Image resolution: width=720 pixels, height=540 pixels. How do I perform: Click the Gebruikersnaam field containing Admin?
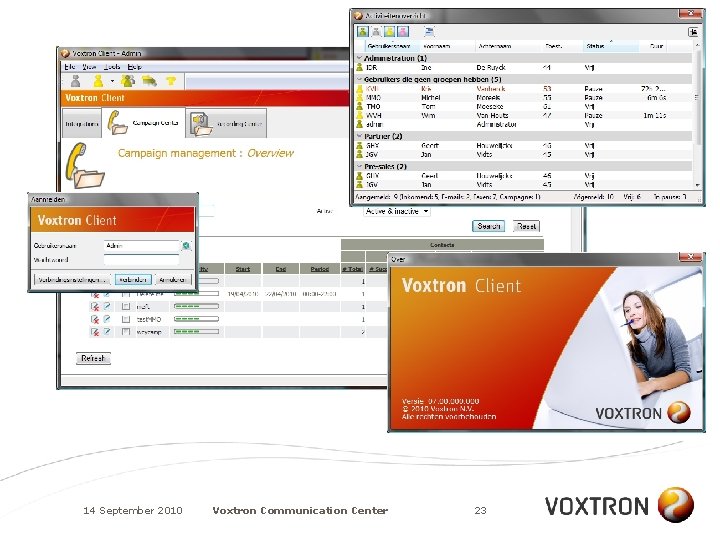coord(141,246)
